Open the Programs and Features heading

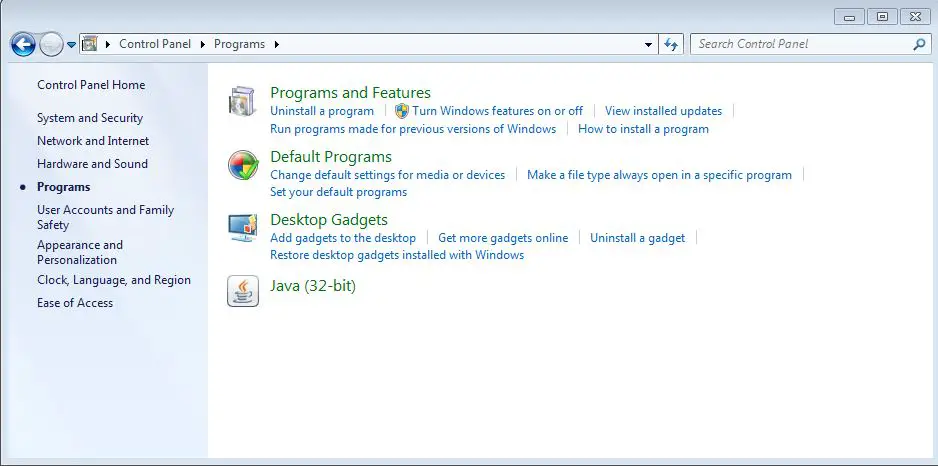[351, 93]
